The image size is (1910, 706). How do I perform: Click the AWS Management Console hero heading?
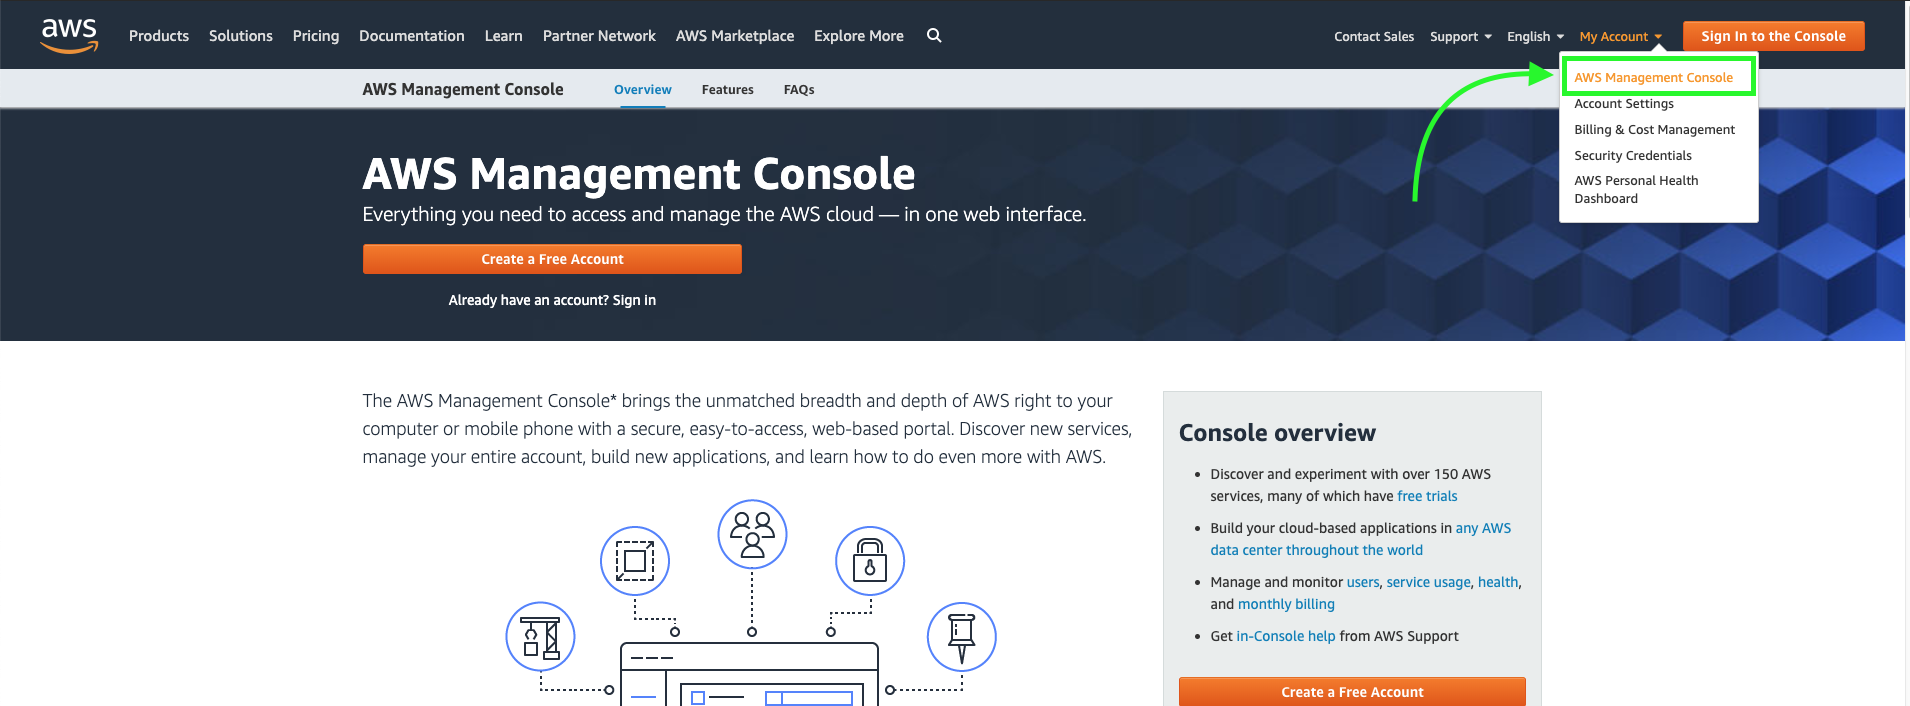tap(639, 174)
